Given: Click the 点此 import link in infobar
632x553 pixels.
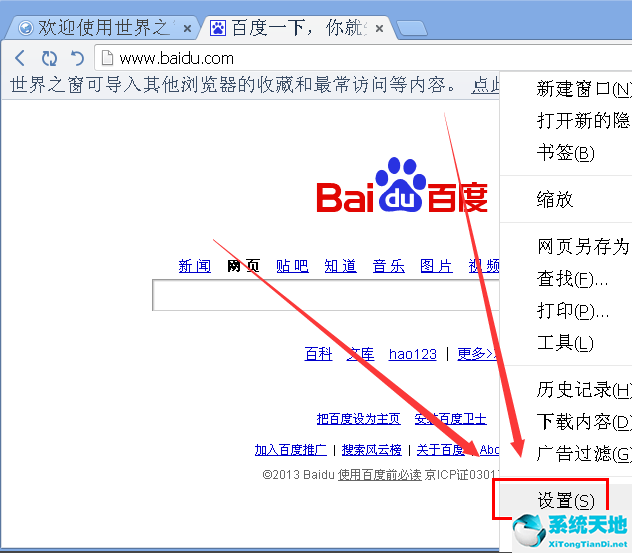Looking at the screenshot, I should click(485, 85).
